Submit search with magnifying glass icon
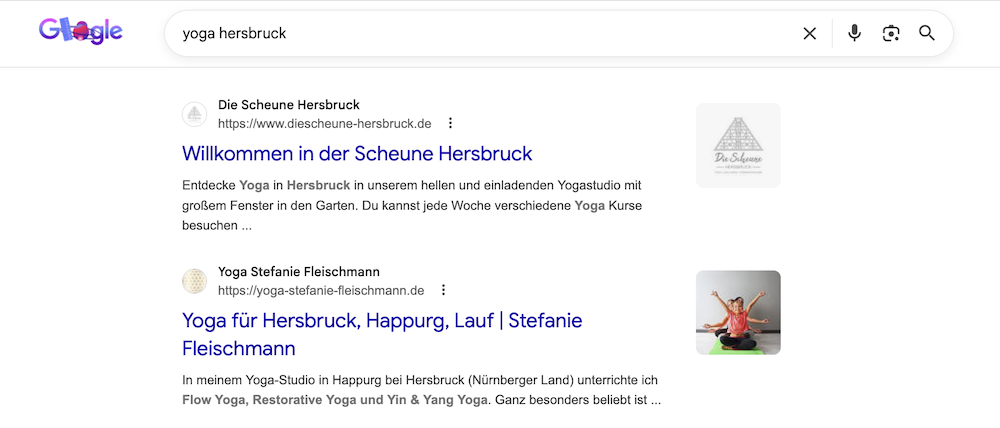This screenshot has width=1000, height=428. coord(927,34)
